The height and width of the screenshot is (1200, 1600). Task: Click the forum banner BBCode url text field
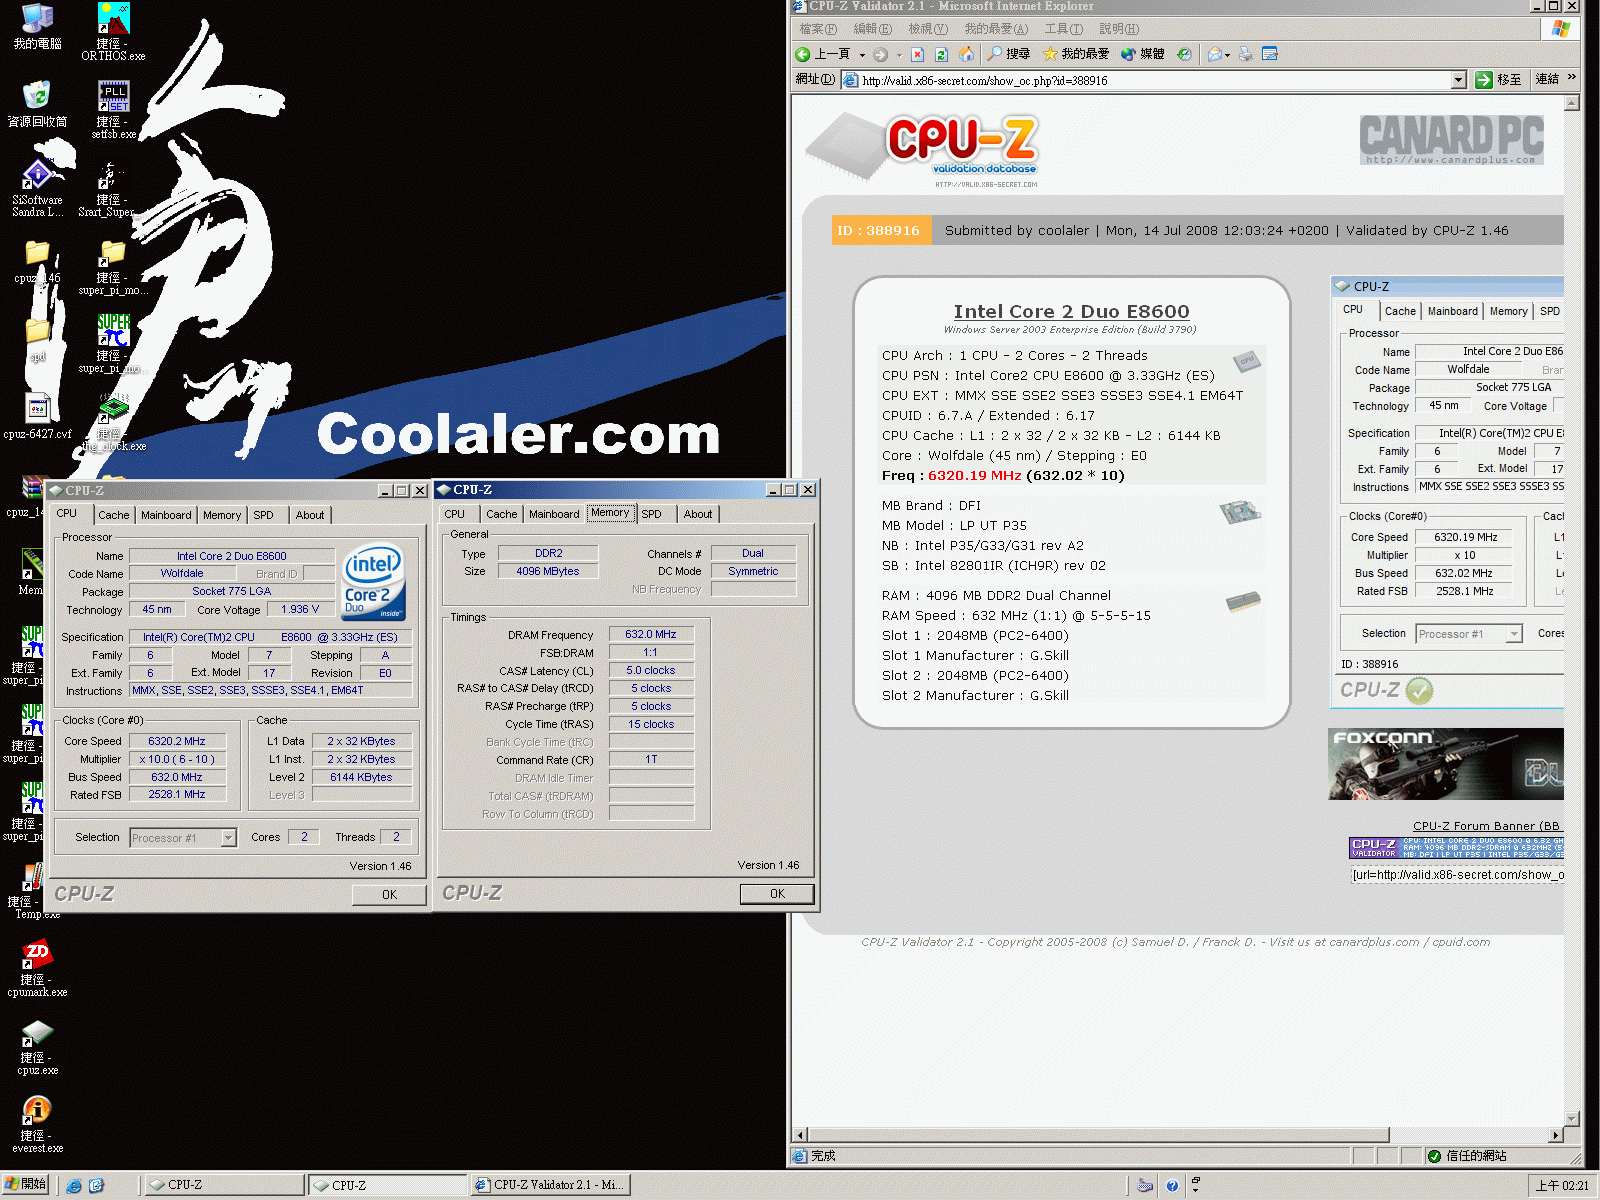pos(1457,875)
